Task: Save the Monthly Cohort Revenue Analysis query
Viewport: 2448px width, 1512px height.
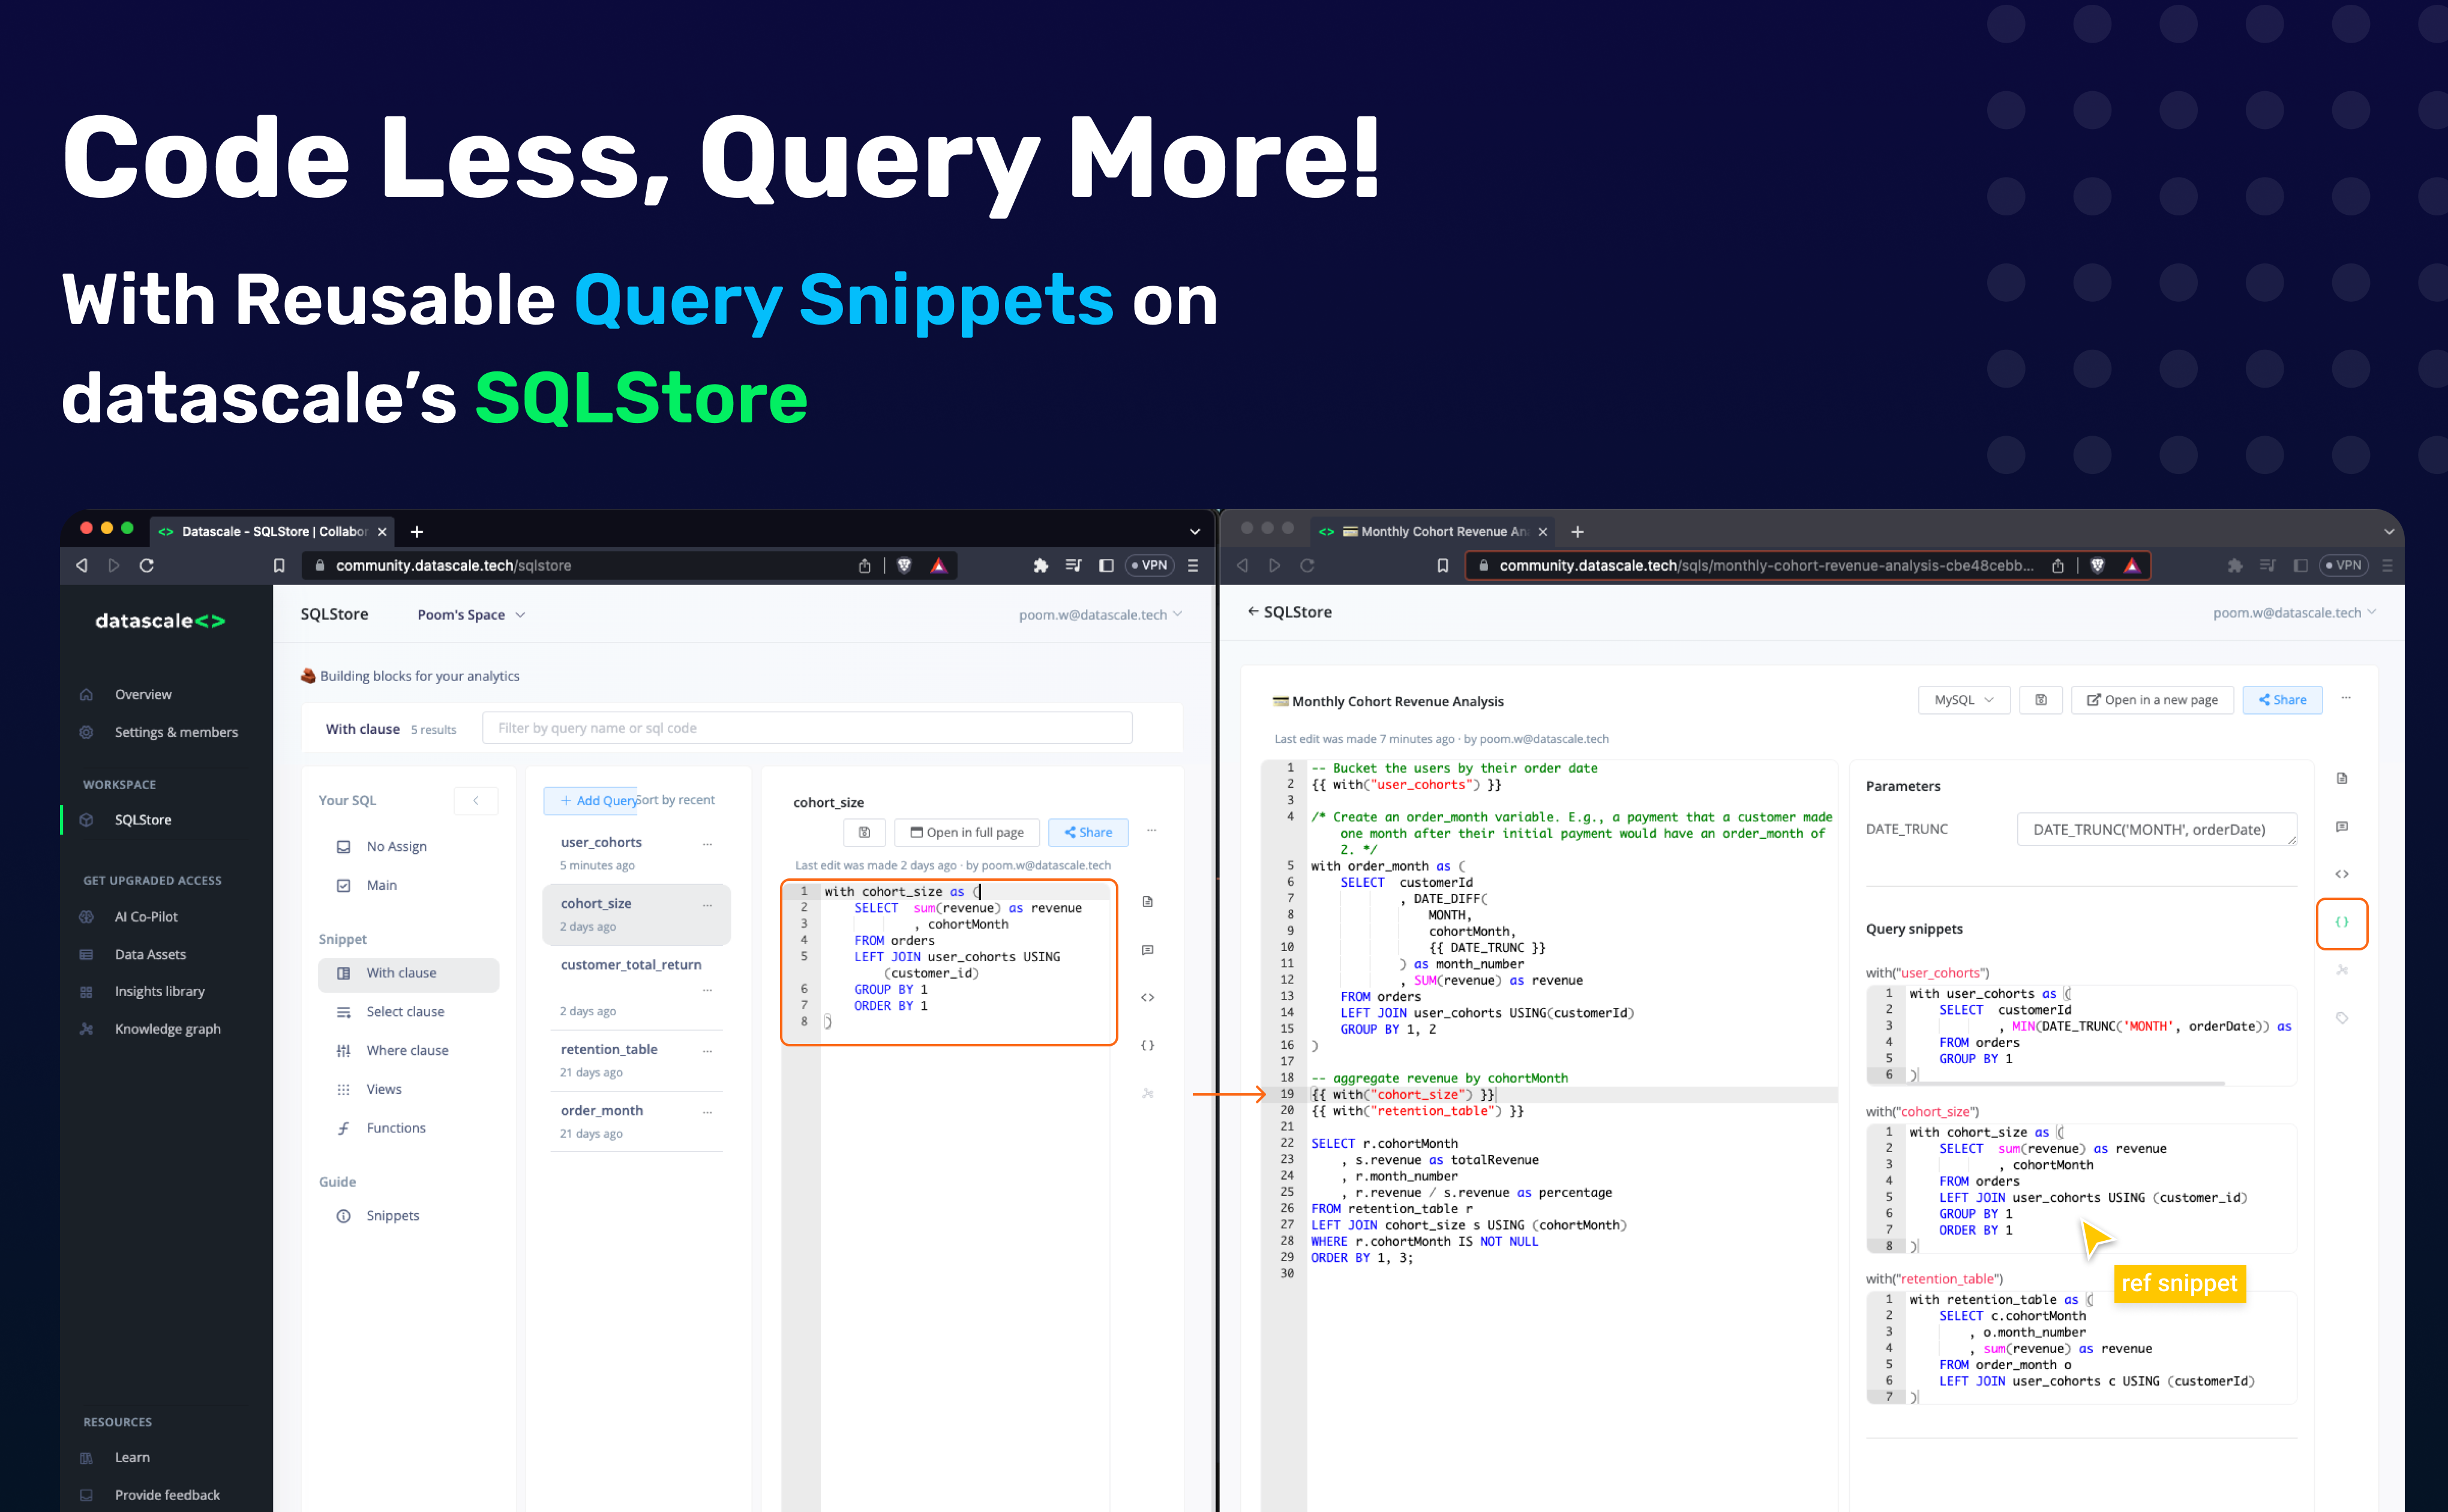Action: (2041, 700)
